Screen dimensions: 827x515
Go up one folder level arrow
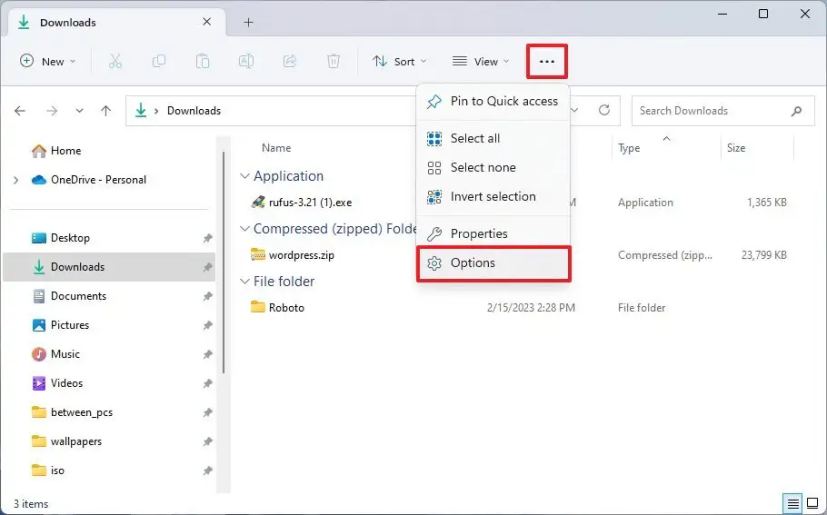click(106, 111)
